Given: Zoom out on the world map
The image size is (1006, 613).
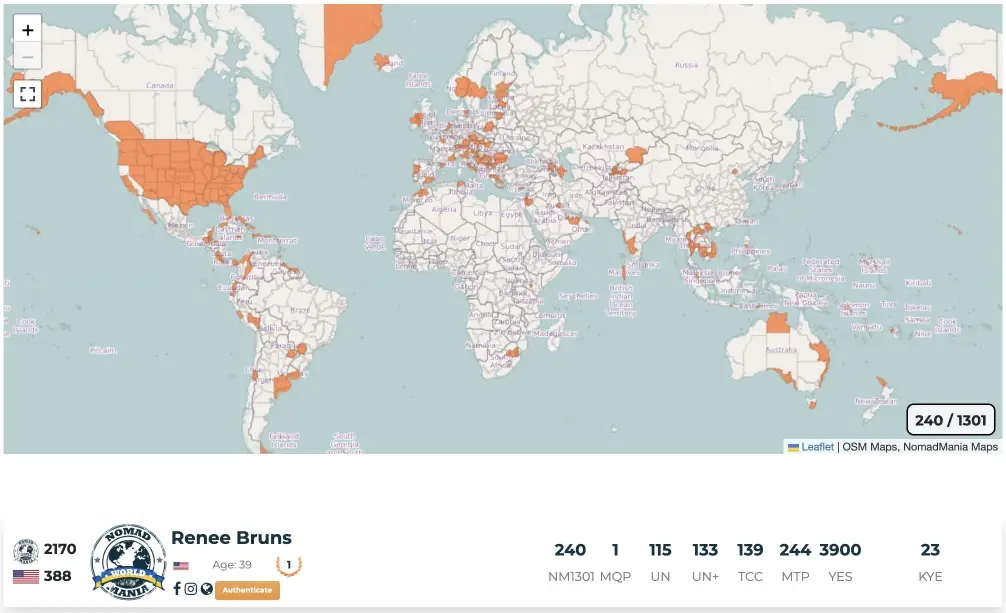Looking at the screenshot, I should (x=28, y=56).
